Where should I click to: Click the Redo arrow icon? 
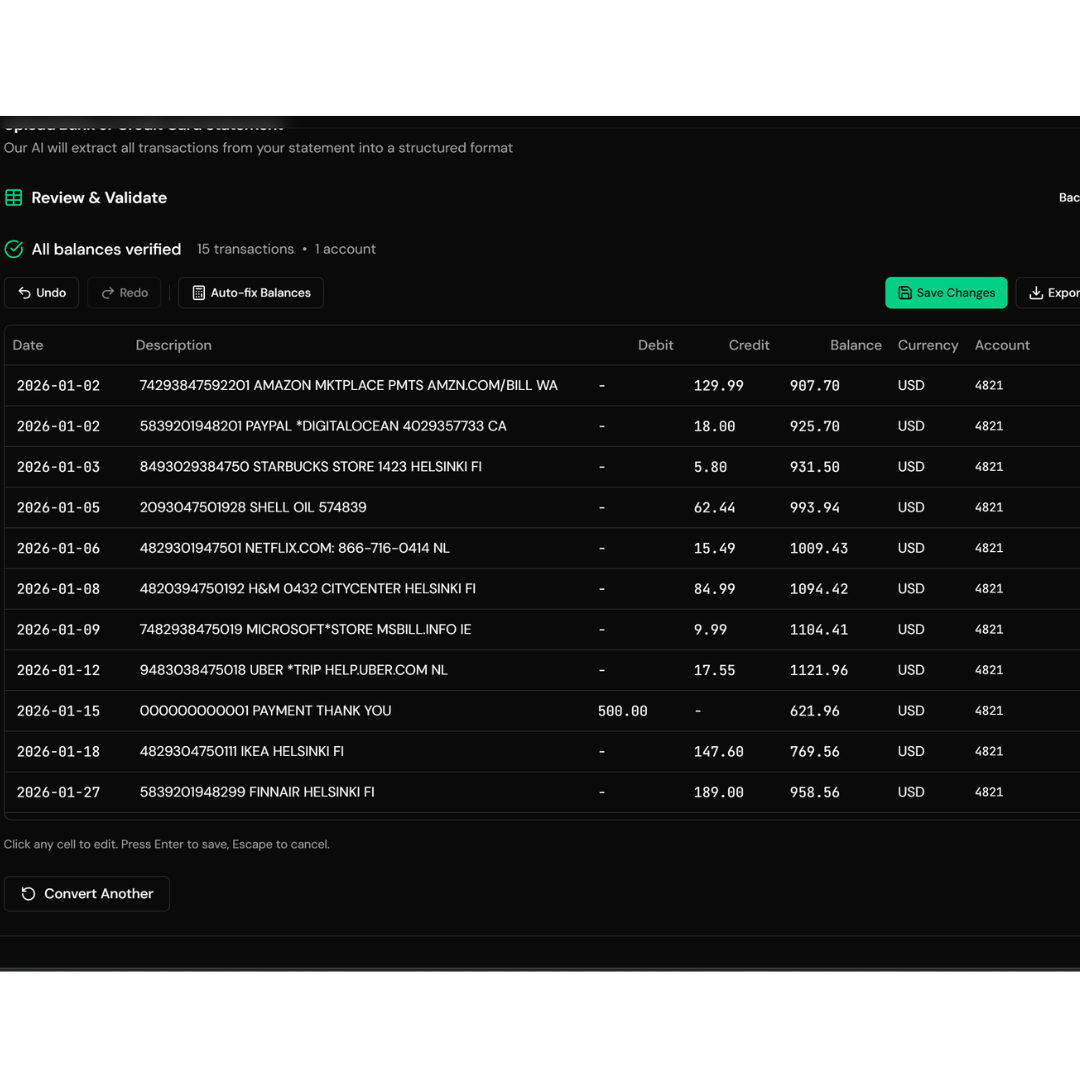click(106, 292)
